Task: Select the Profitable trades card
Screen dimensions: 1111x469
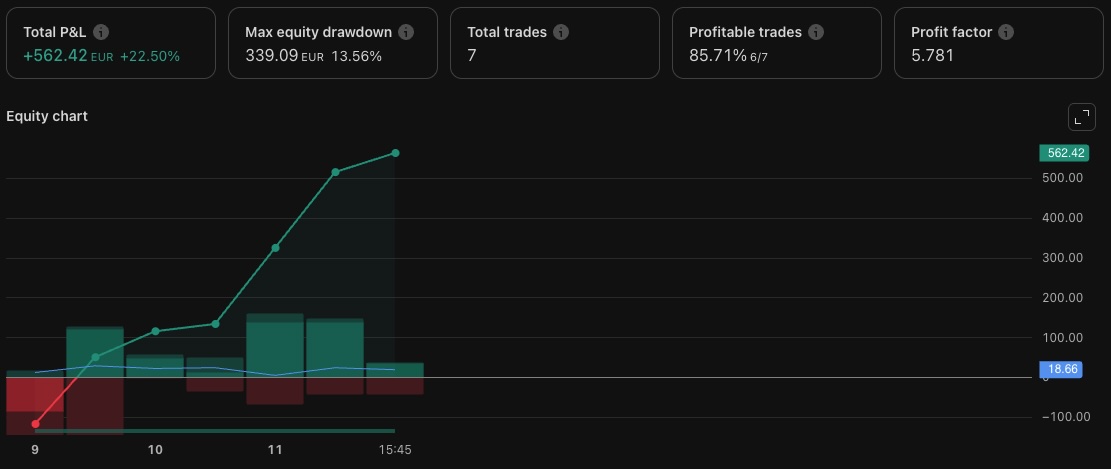Action: tap(777, 43)
